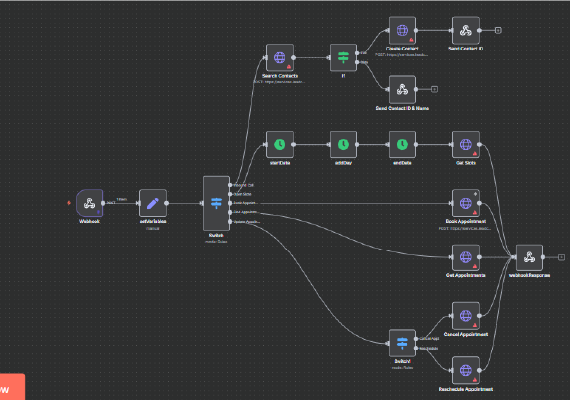Add a node after Send Contact ID

point(498,31)
